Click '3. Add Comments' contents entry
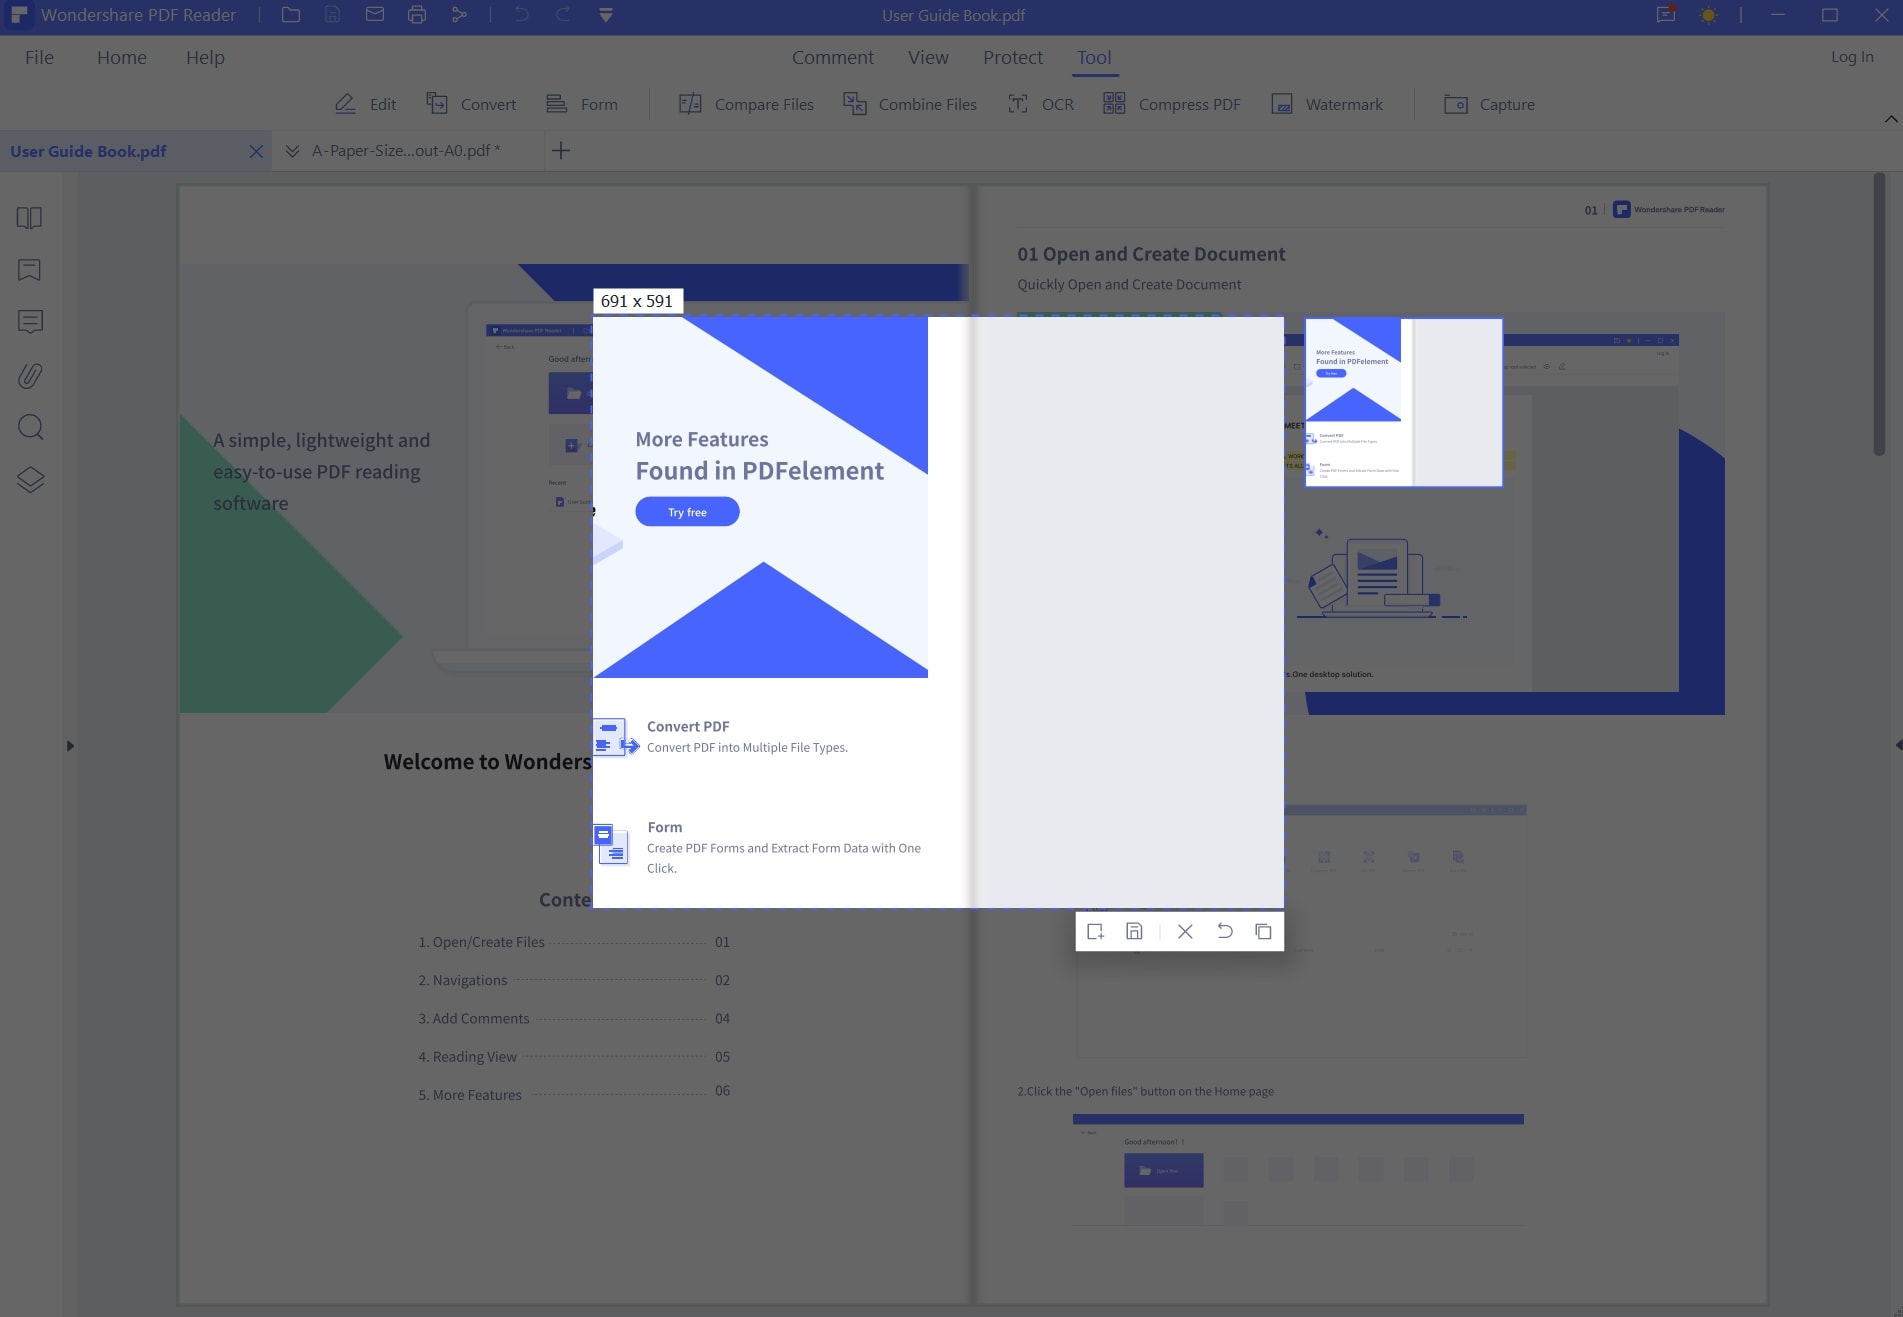The height and width of the screenshot is (1317, 1903). [x=574, y=1018]
